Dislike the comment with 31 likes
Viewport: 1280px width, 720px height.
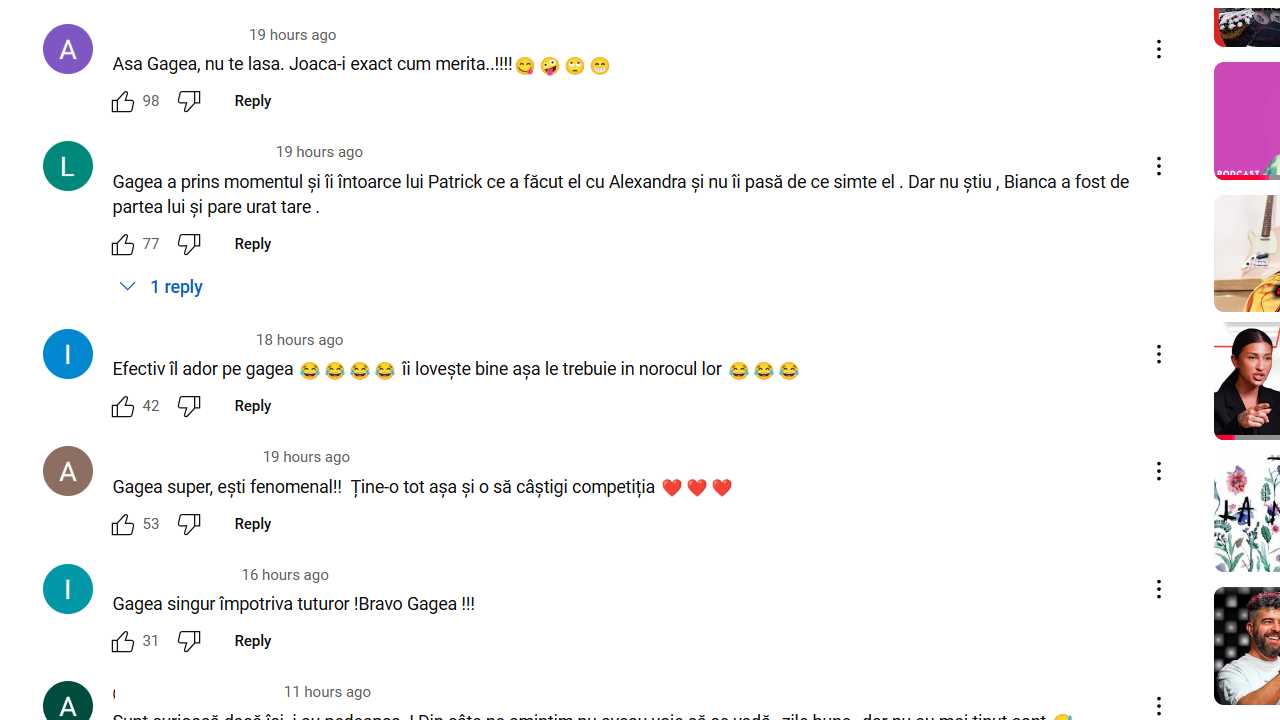189,641
